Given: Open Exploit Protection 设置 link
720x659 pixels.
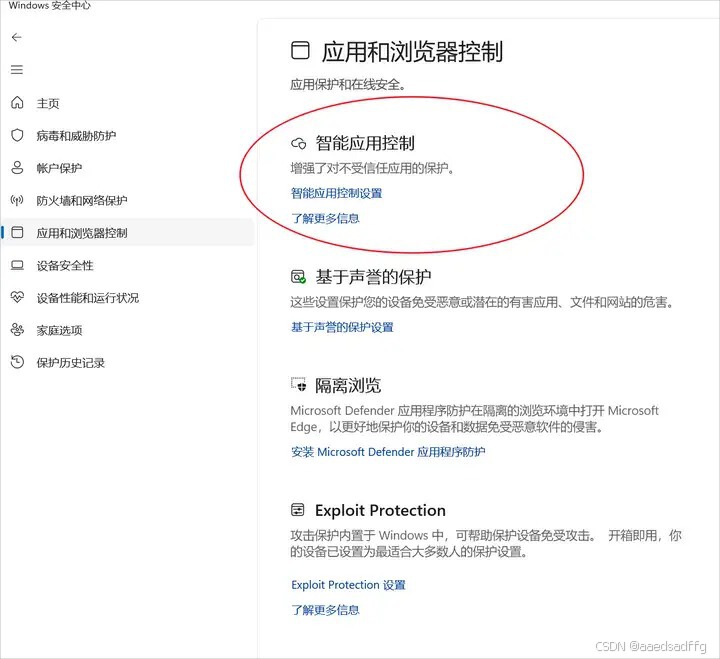Looking at the screenshot, I should 349,585.
